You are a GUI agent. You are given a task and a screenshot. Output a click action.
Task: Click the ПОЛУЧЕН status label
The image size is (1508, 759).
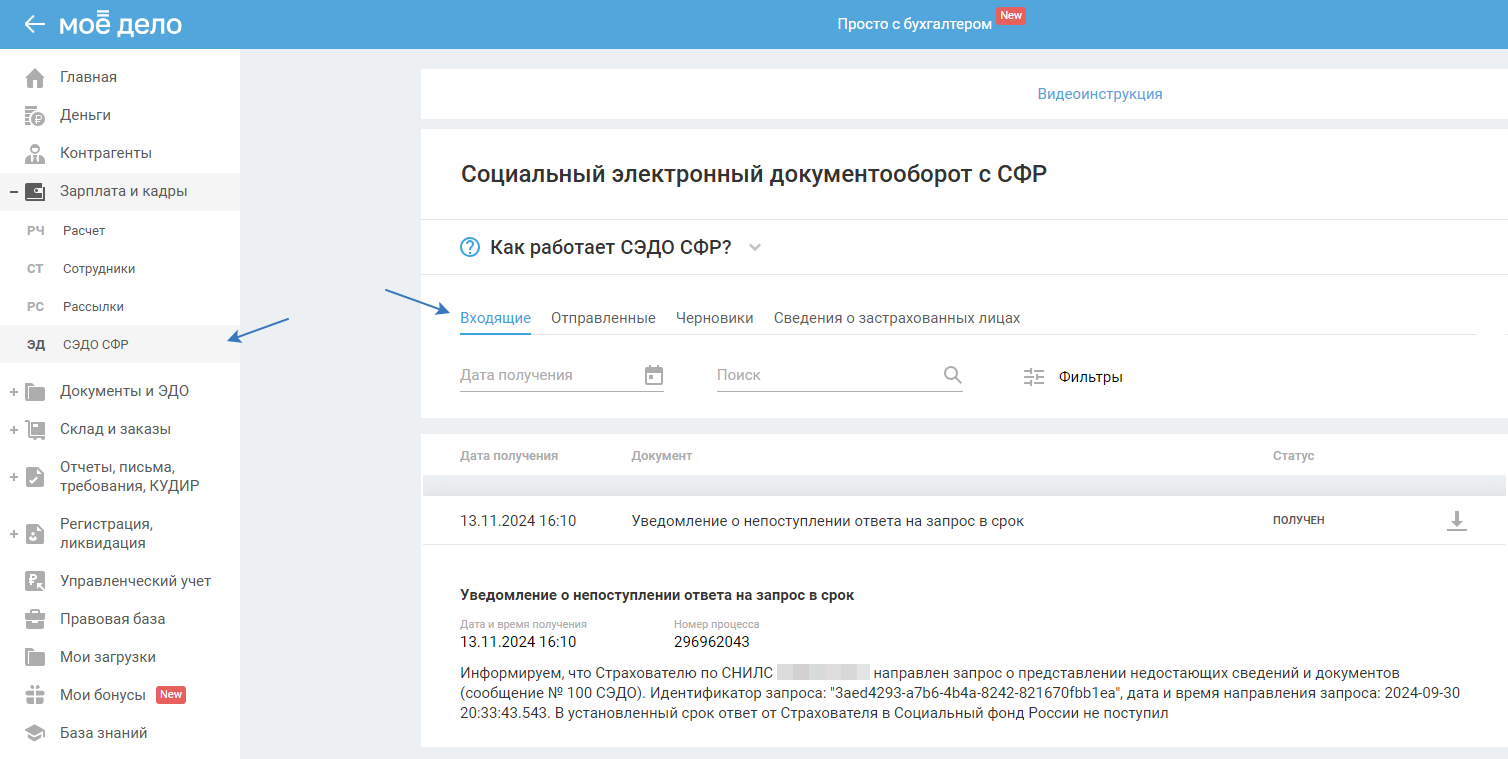pyautogui.click(x=1298, y=521)
